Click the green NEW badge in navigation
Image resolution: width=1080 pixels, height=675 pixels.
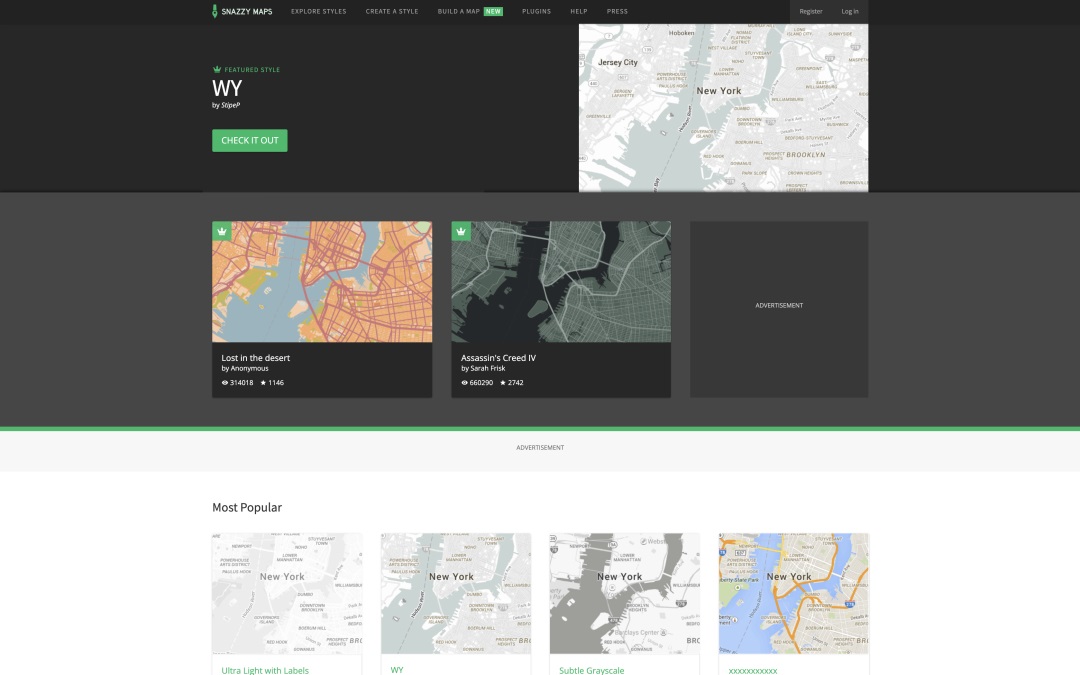pyautogui.click(x=493, y=11)
